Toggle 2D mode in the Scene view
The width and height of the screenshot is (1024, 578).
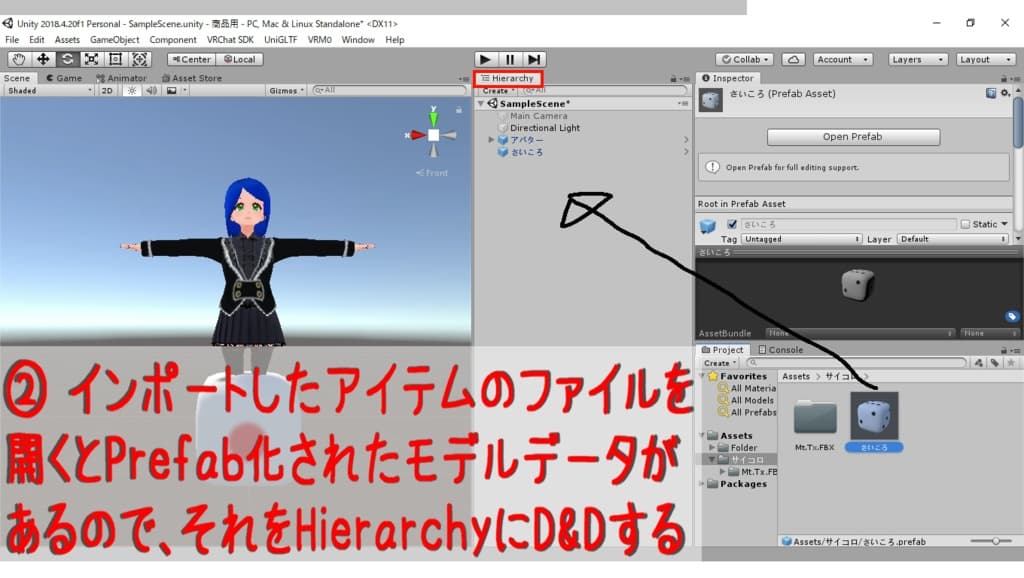(107, 90)
